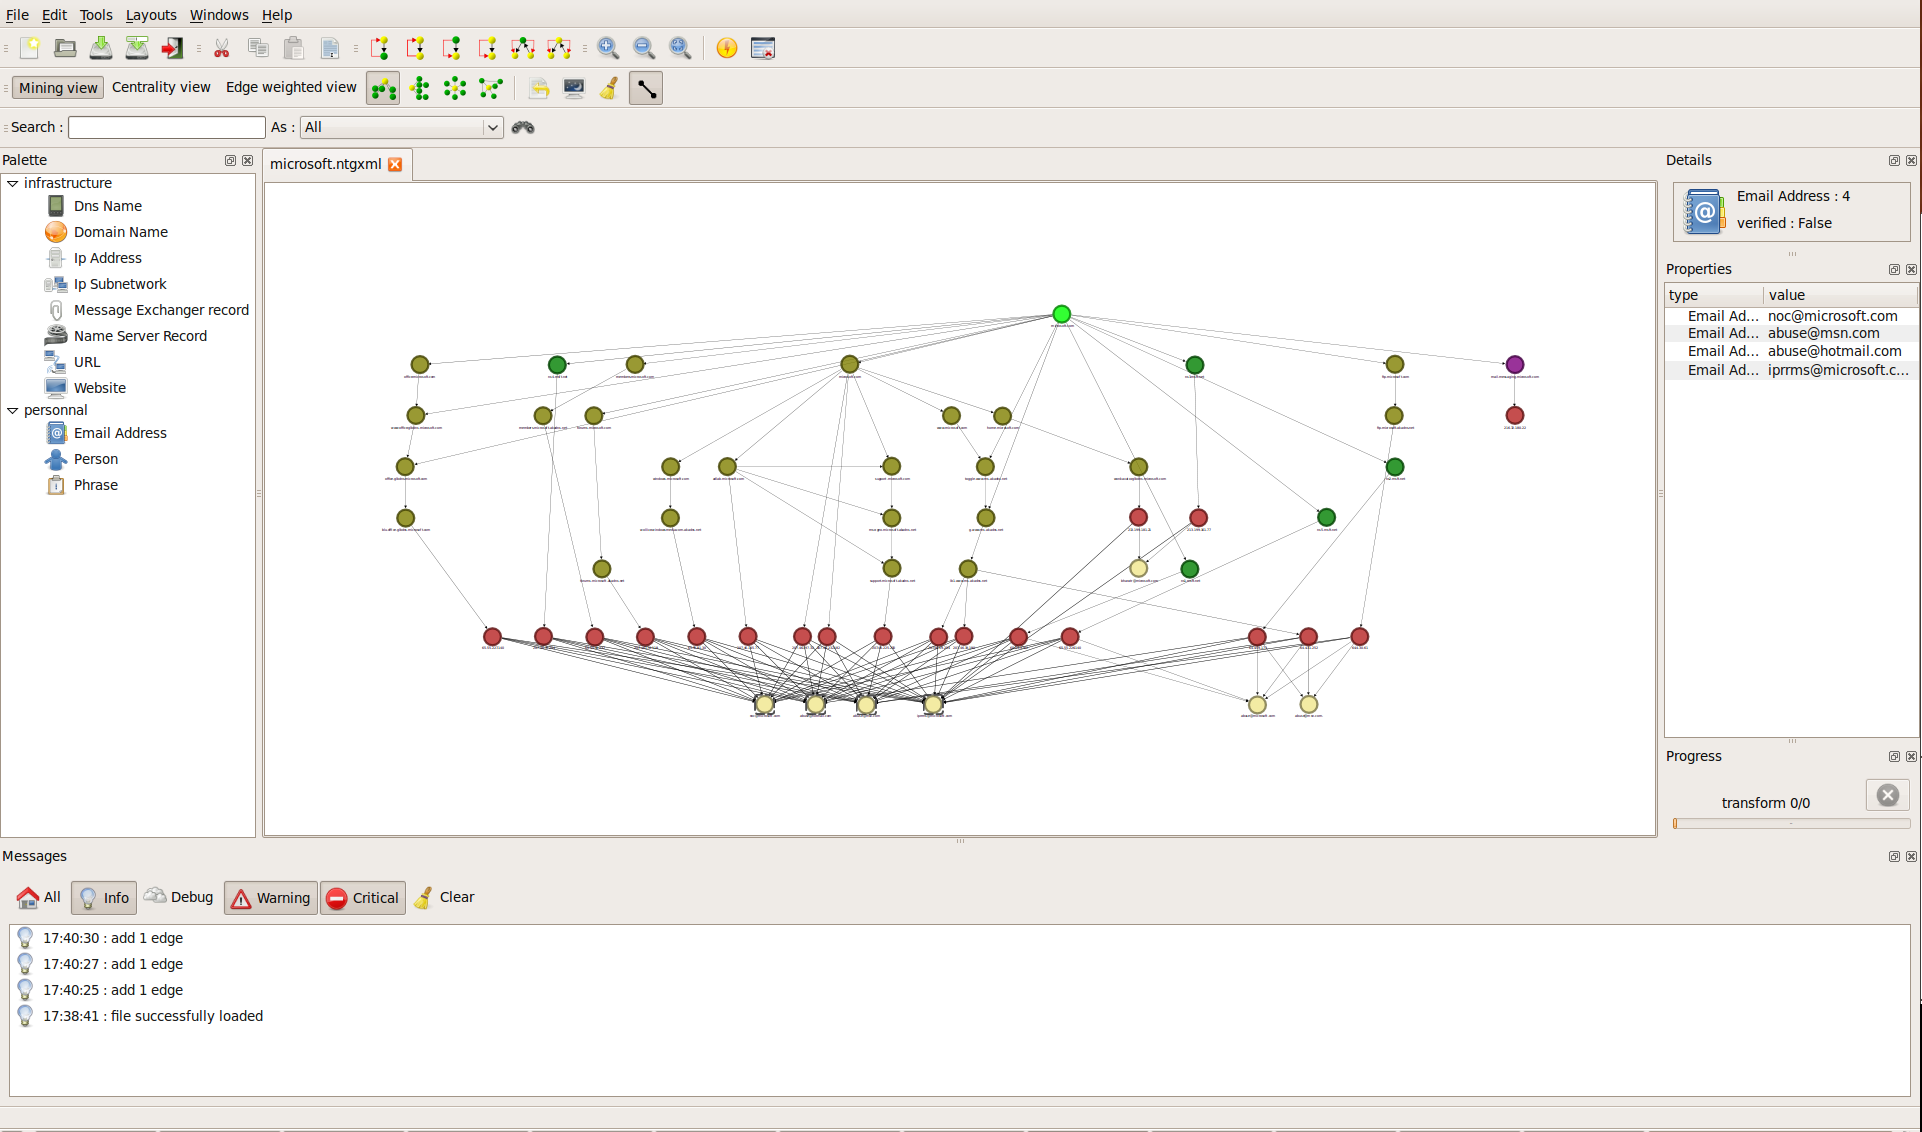This screenshot has width=1922, height=1132.
Task: Click the new graph document icon
Action: pyautogui.click(x=30, y=48)
